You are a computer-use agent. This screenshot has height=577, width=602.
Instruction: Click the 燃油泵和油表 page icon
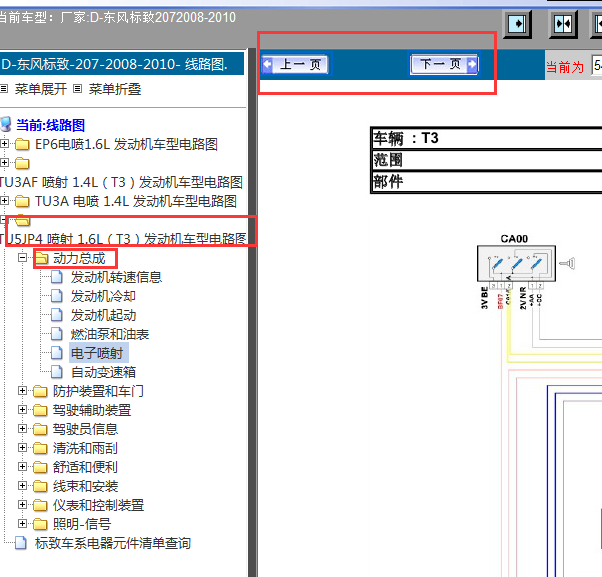pyautogui.click(x=57, y=334)
